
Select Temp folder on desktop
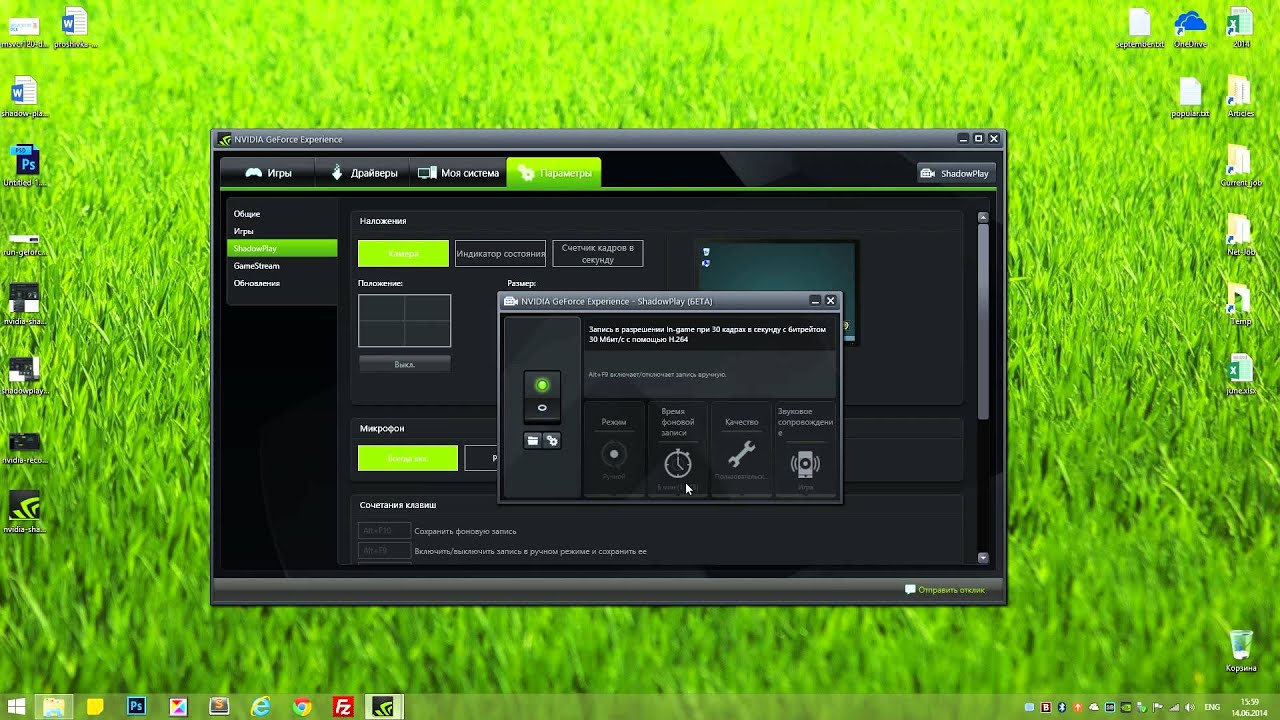[1240, 305]
